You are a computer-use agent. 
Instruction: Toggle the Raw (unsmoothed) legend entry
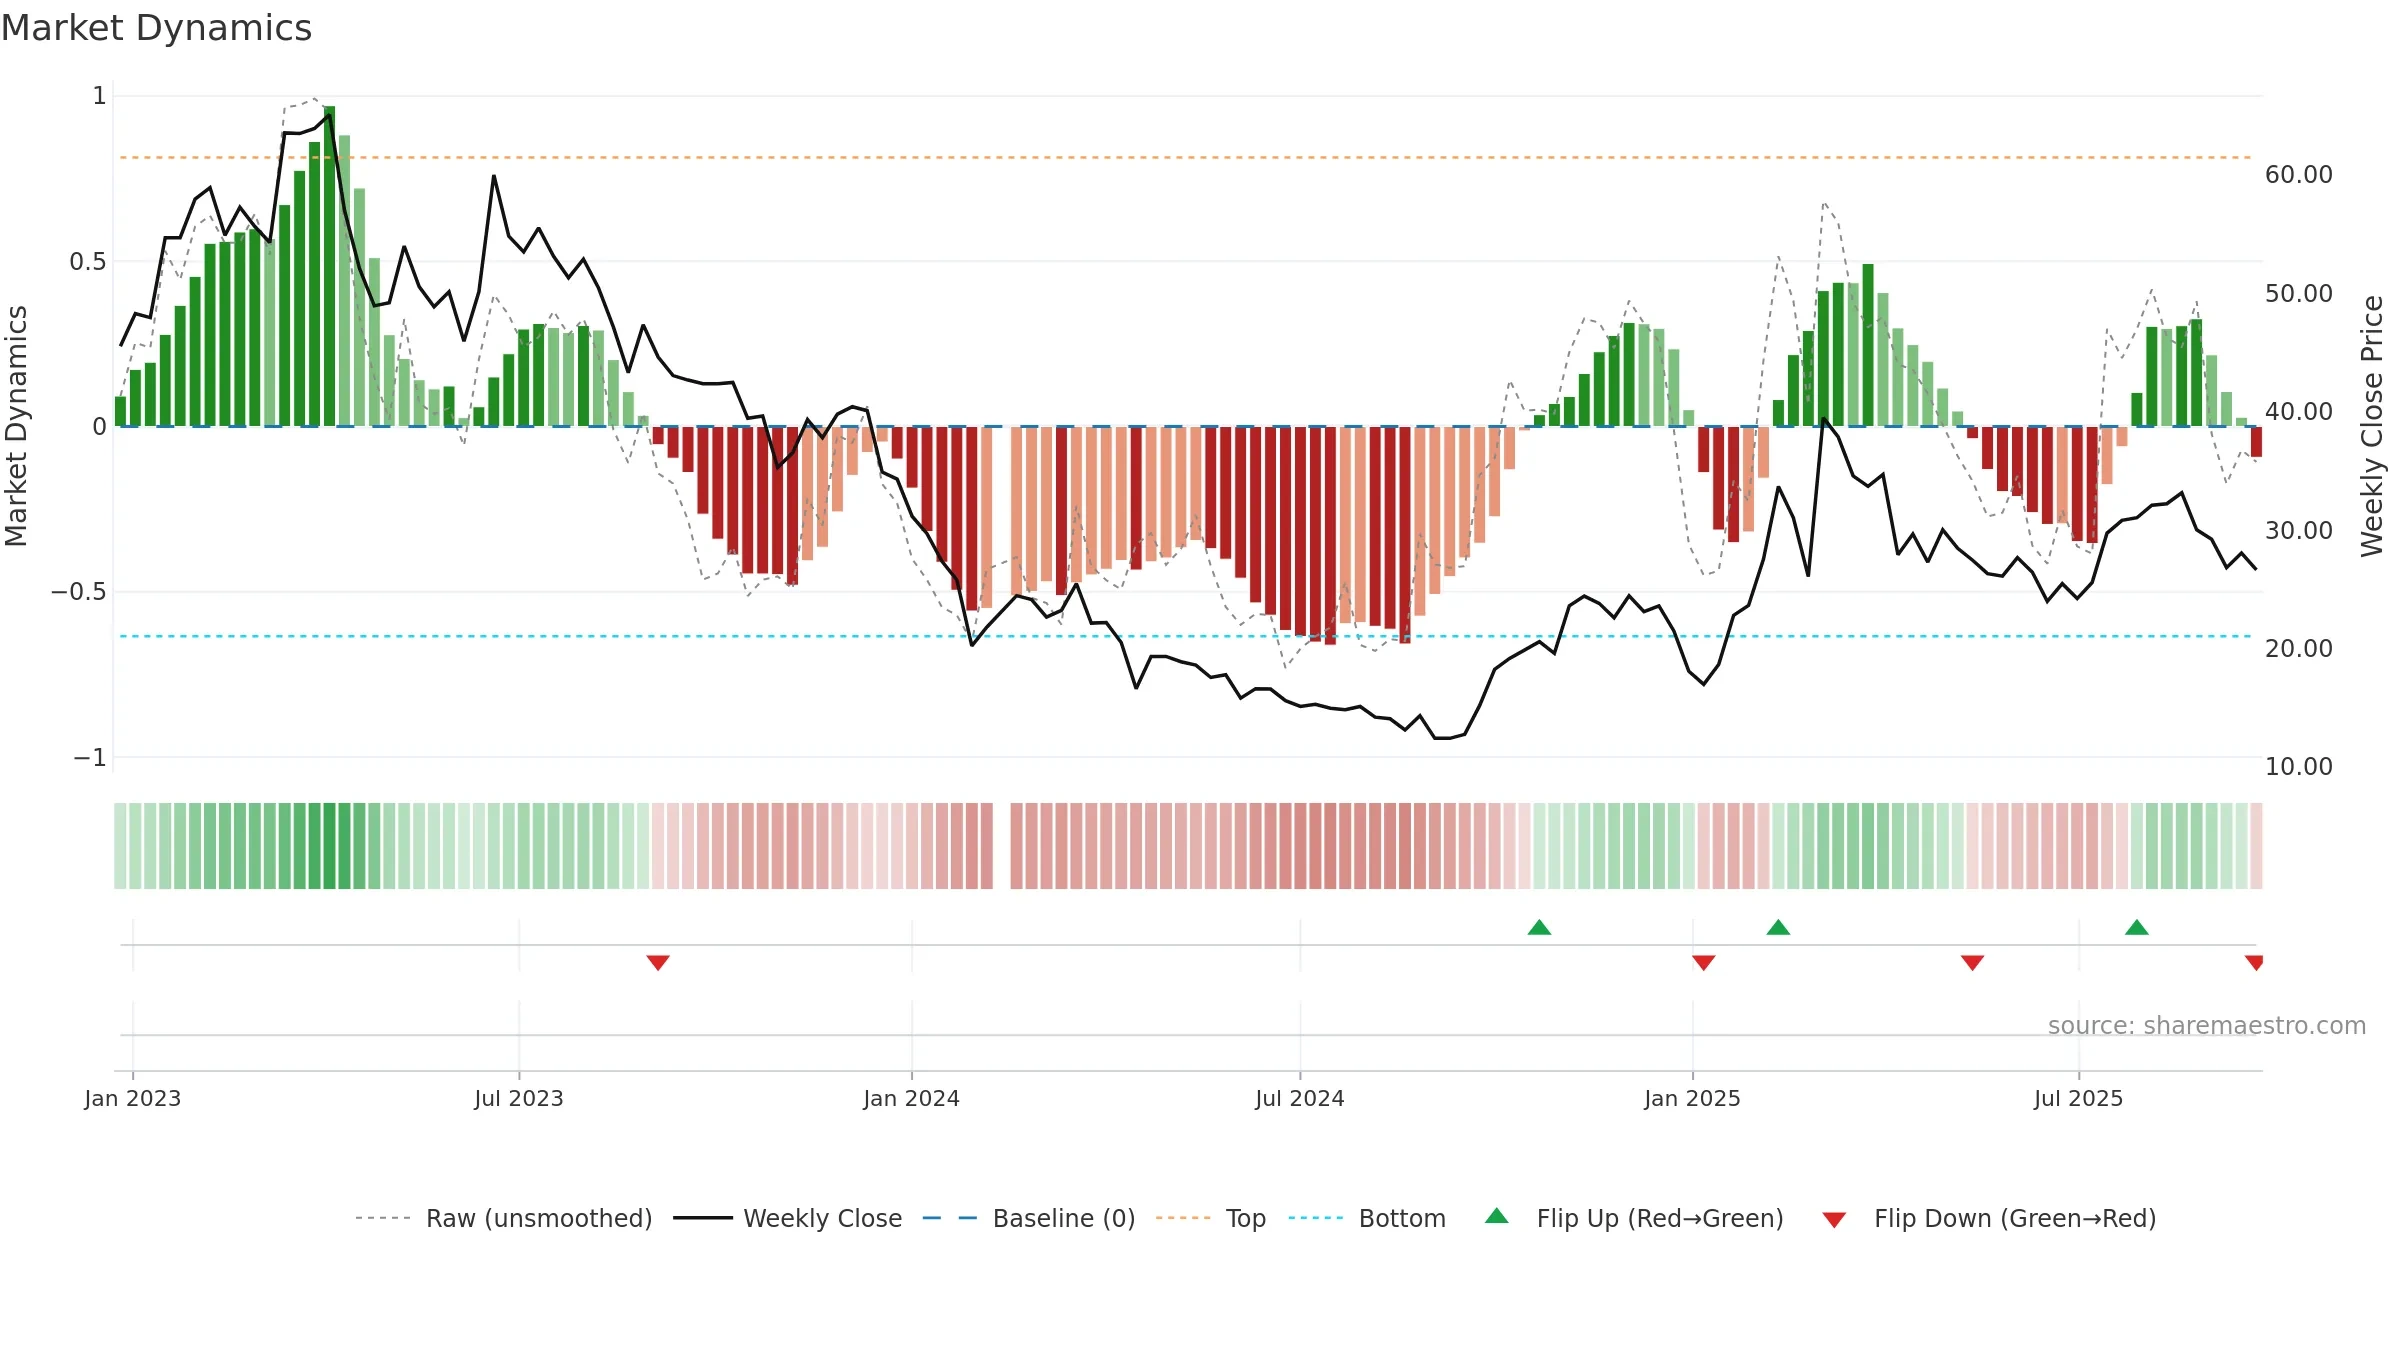(503, 1218)
